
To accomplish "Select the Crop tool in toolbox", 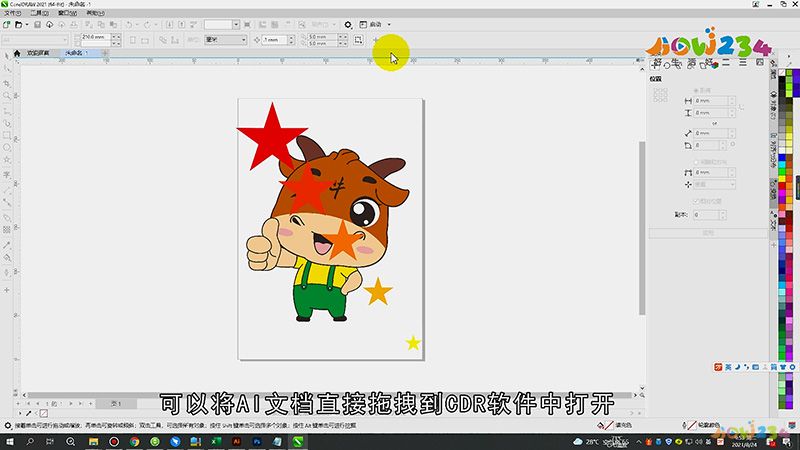I will coord(7,83).
